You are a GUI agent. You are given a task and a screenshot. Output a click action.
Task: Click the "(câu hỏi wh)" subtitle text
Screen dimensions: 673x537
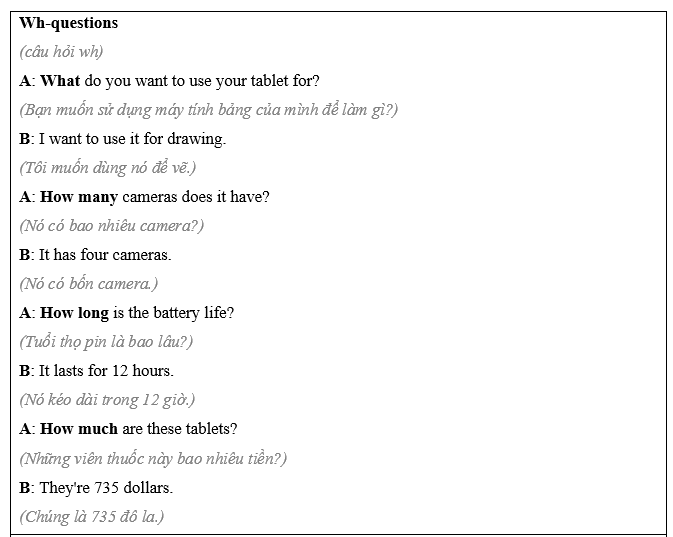tap(61, 51)
